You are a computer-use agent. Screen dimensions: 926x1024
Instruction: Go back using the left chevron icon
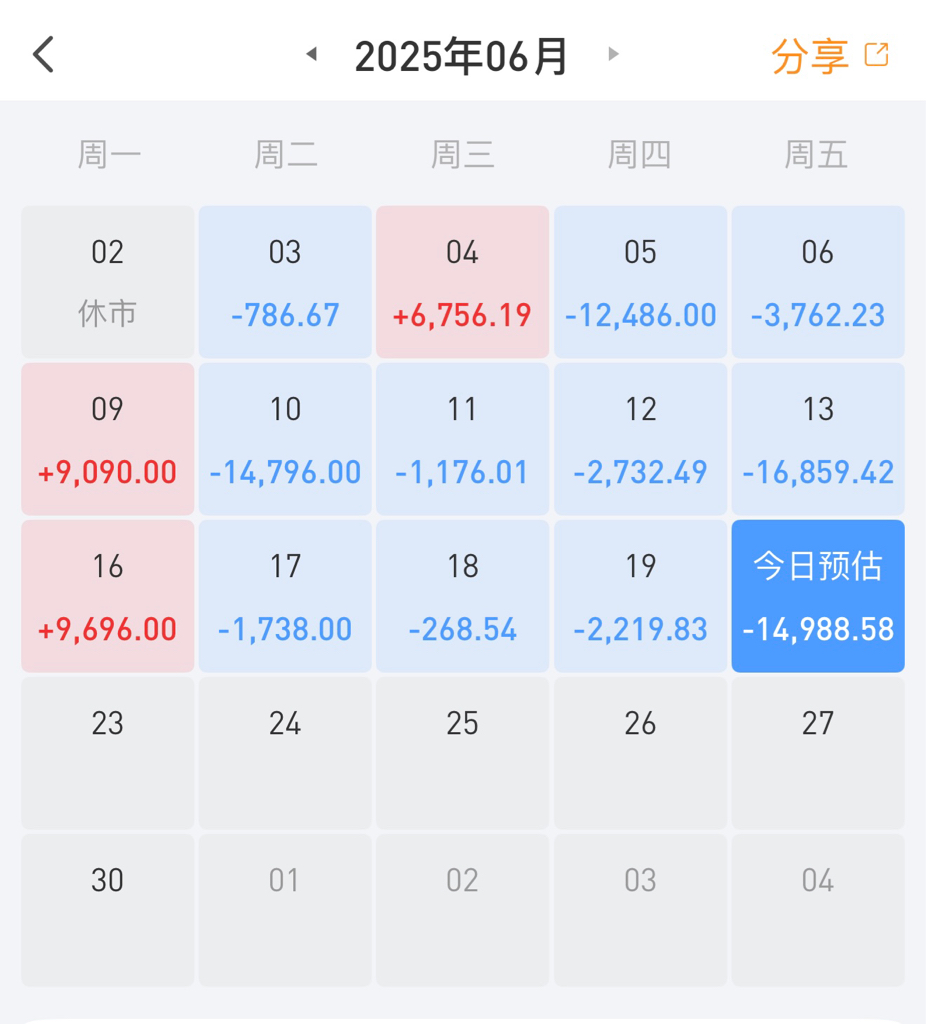(x=44, y=54)
